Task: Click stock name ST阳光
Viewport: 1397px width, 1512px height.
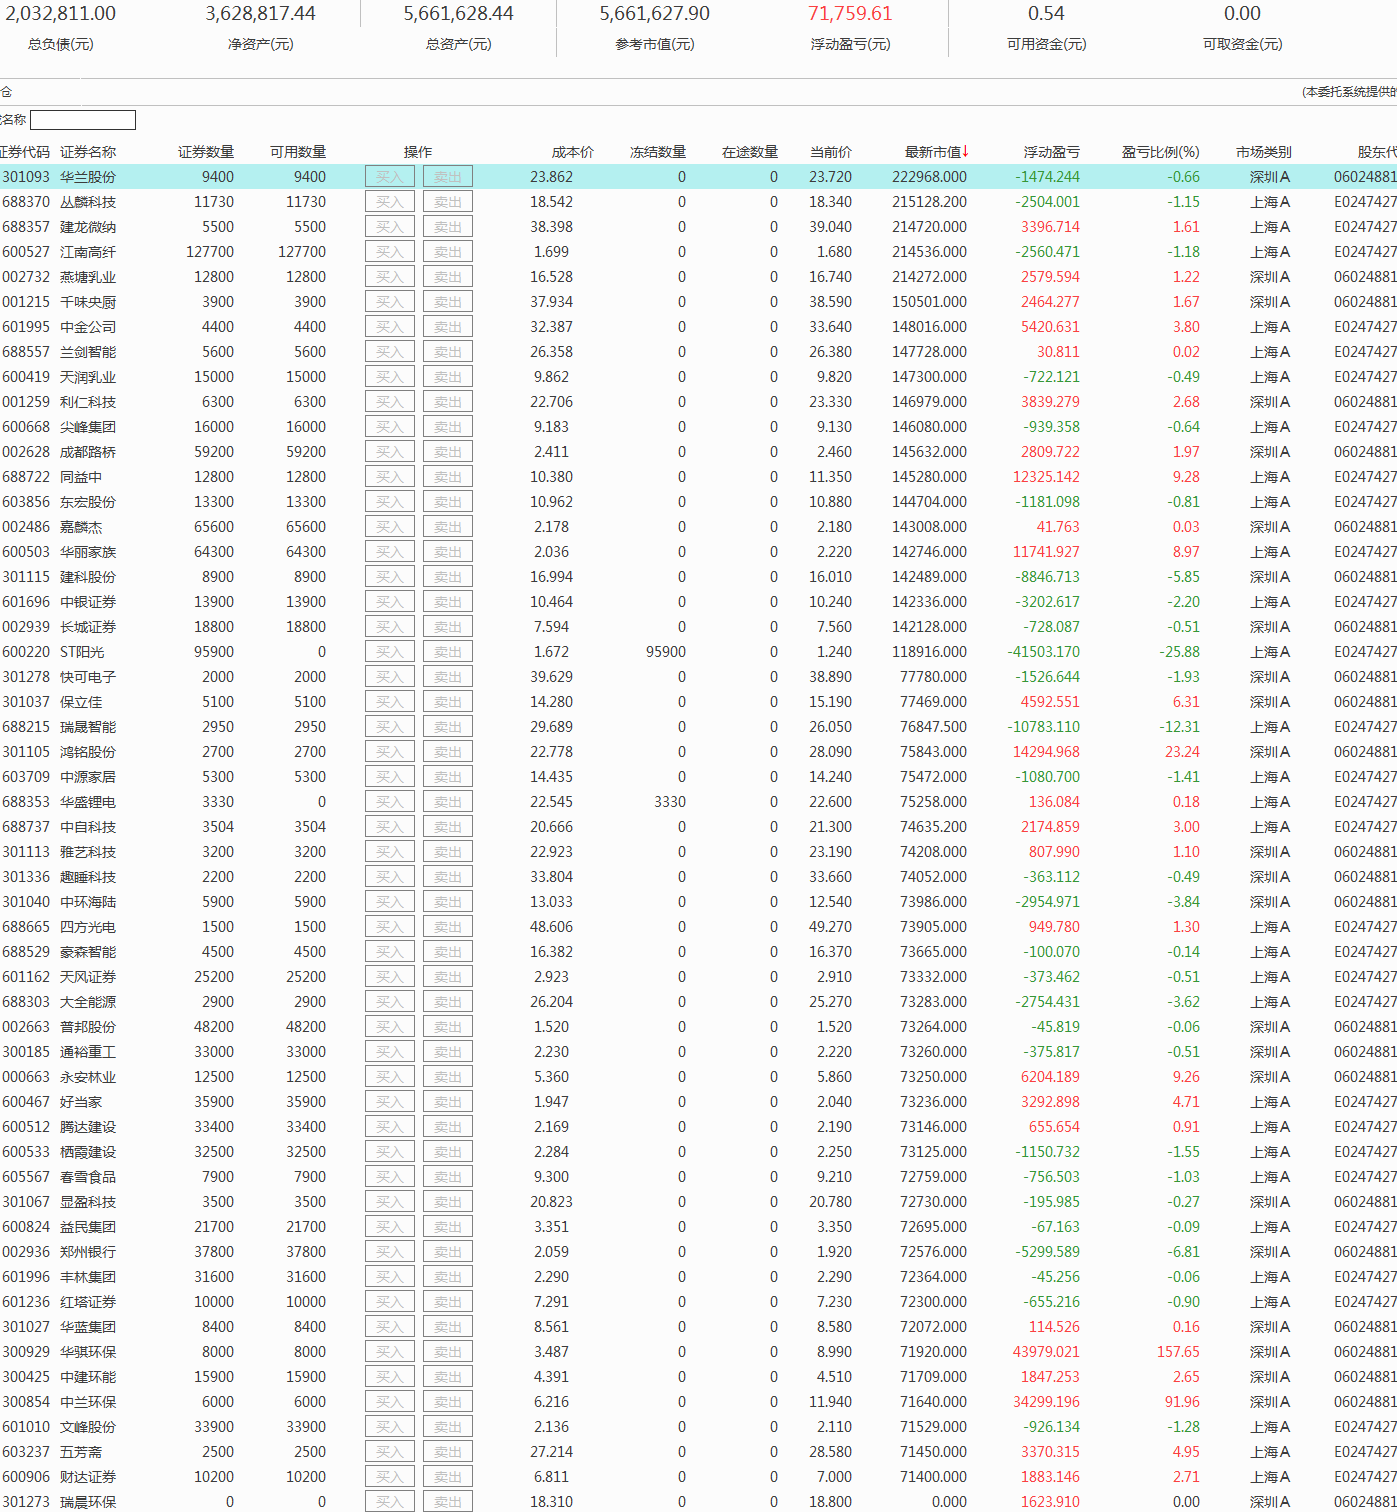Action: pos(82,652)
